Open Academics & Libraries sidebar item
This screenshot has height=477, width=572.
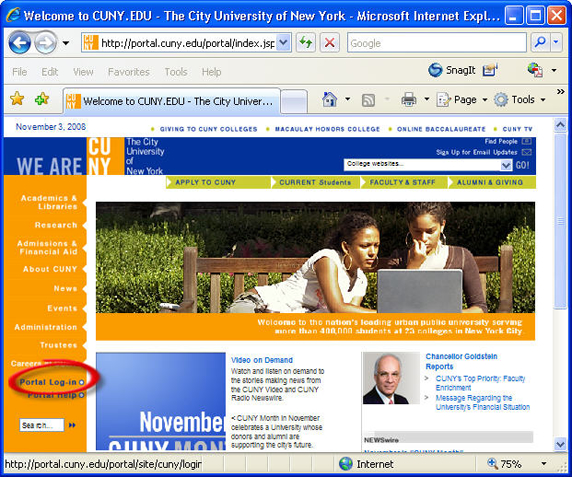[49, 202]
